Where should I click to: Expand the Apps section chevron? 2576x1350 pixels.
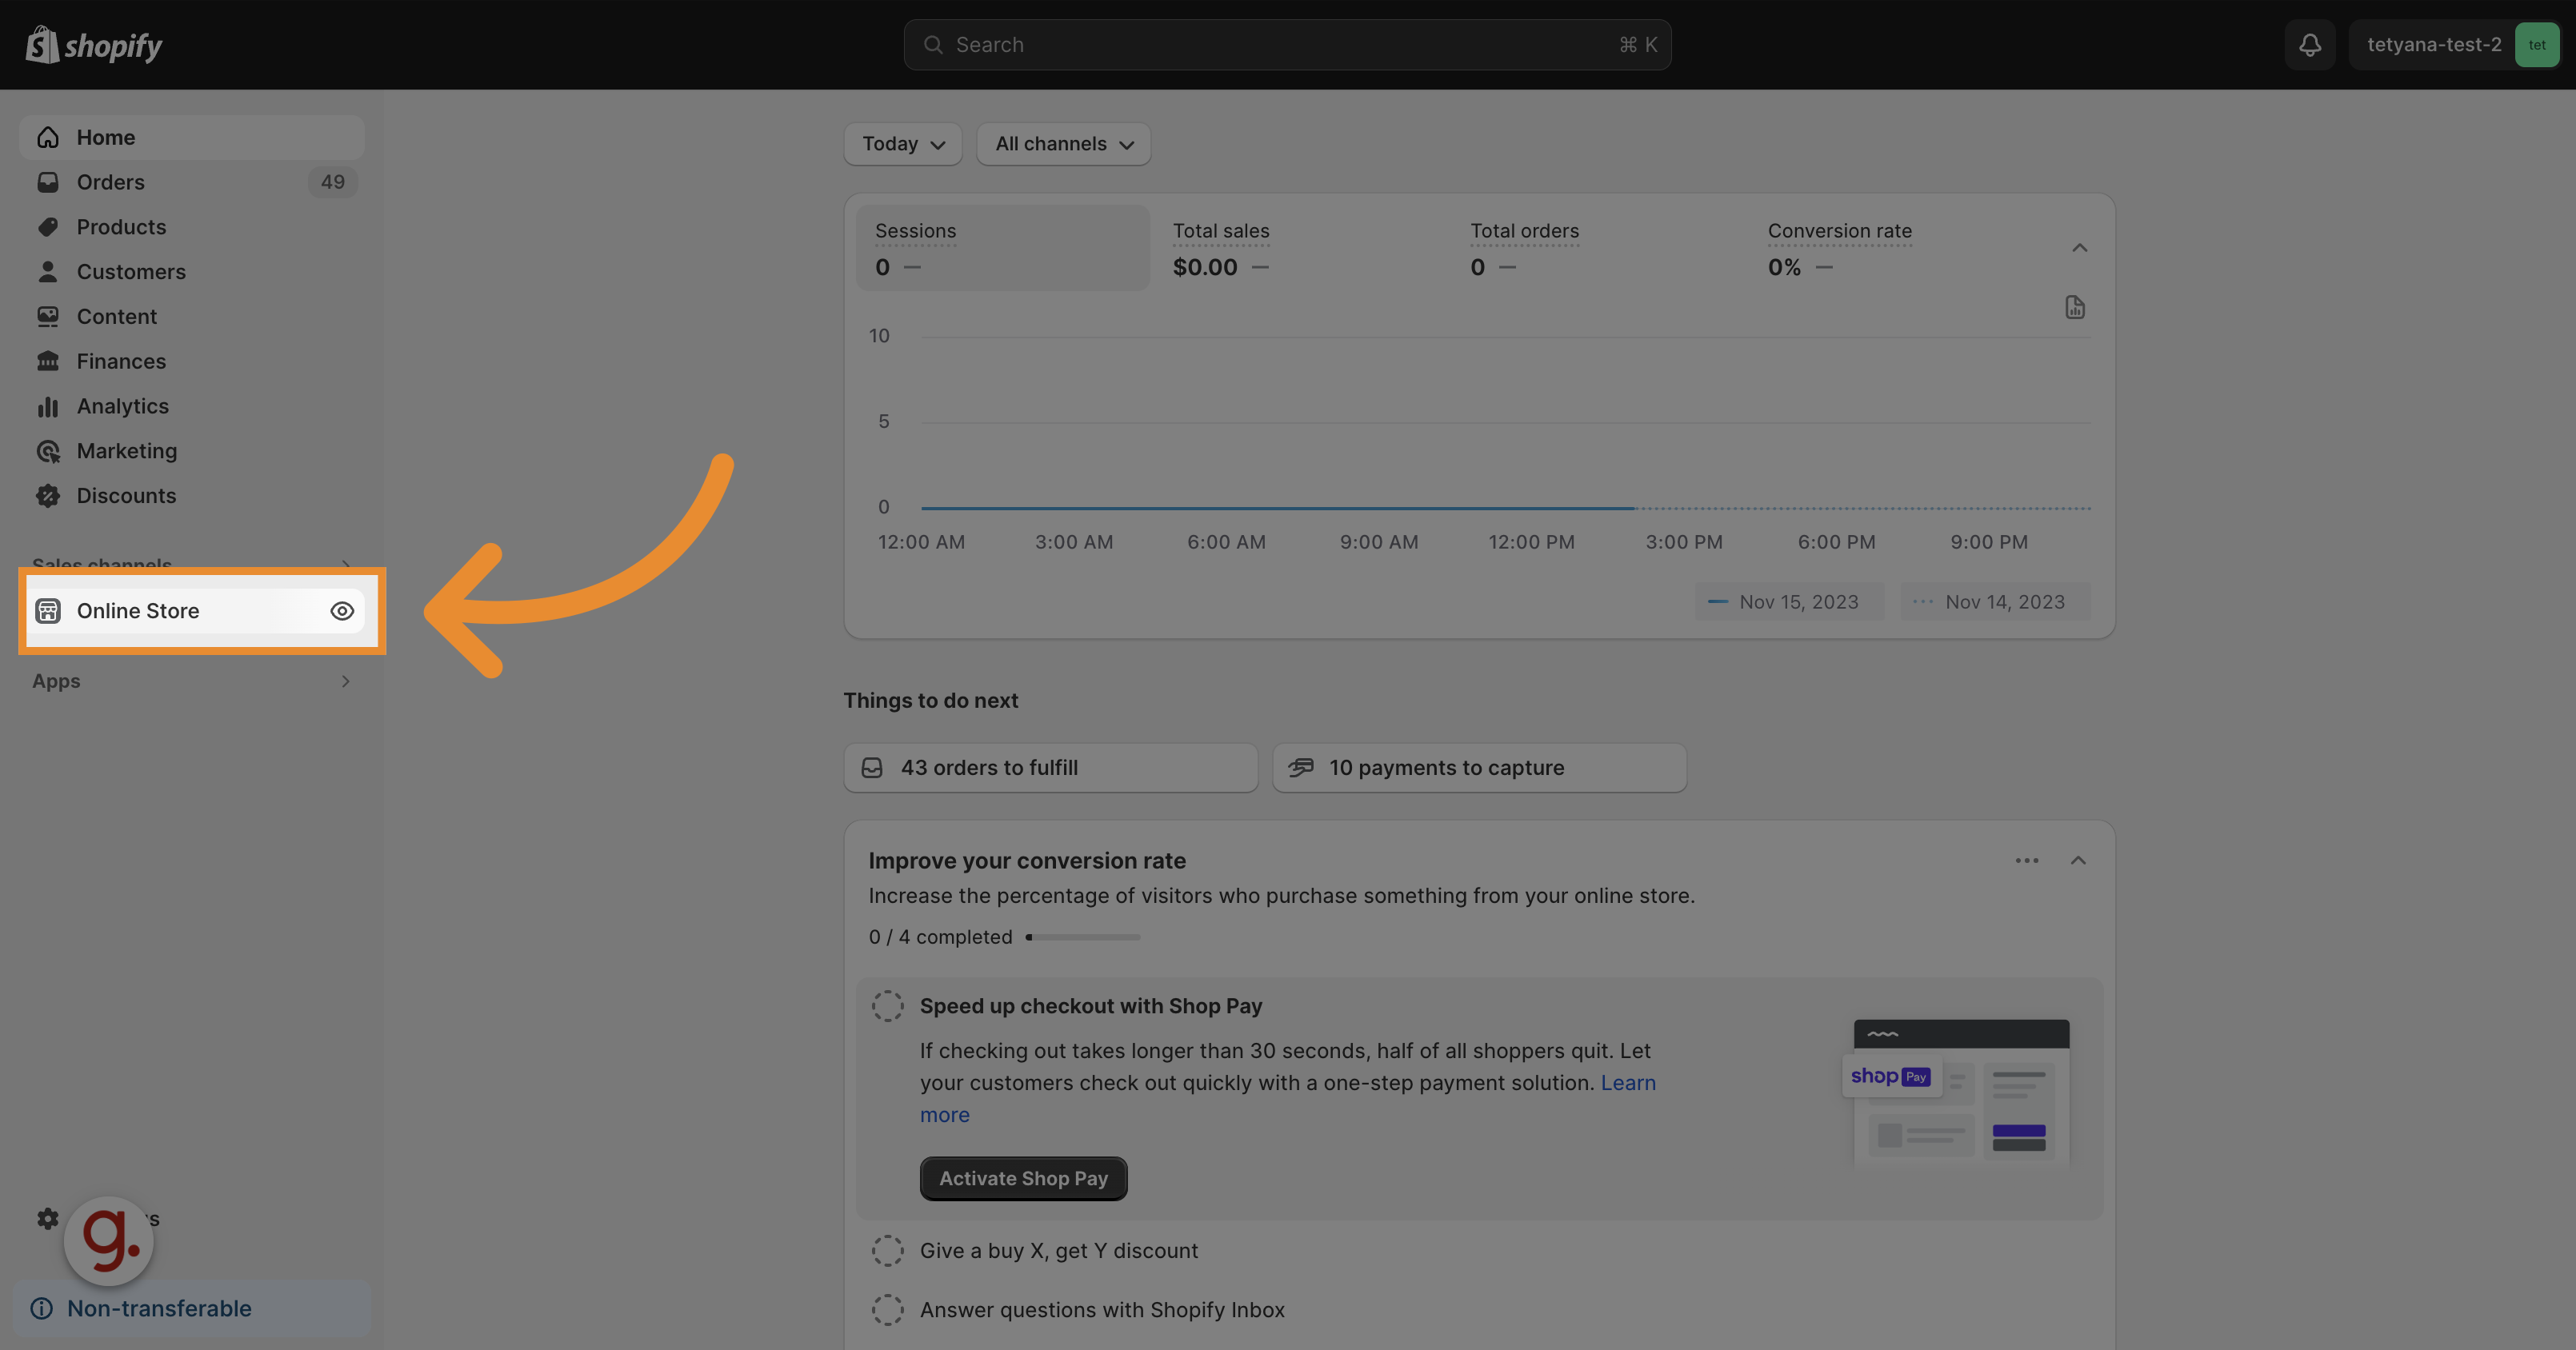click(x=346, y=681)
